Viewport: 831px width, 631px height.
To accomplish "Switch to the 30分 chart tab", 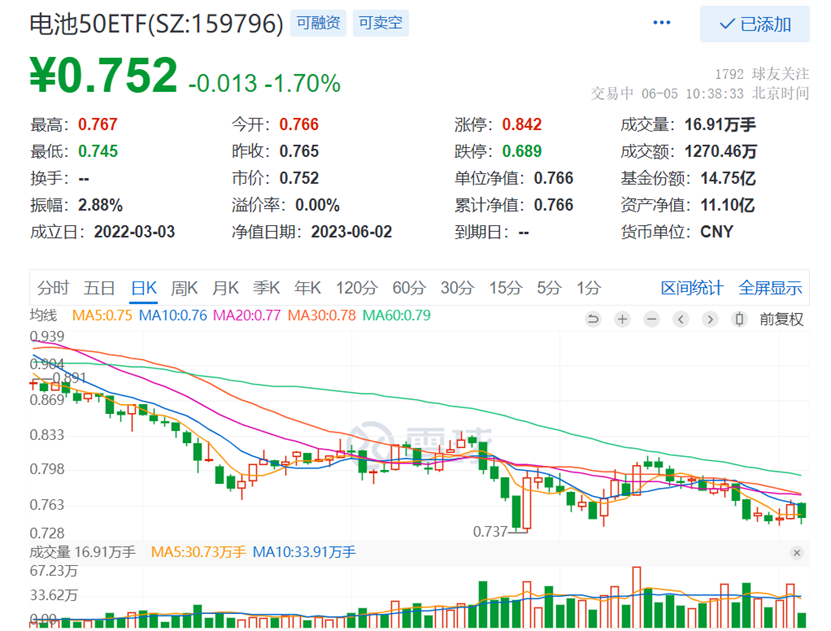I will 457,288.
